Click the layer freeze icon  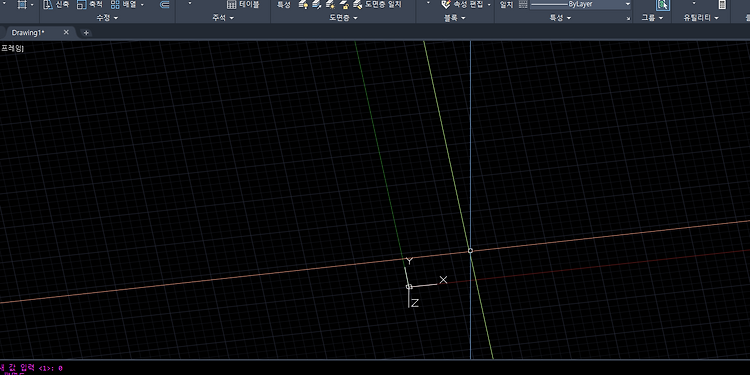(x=330, y=5)
